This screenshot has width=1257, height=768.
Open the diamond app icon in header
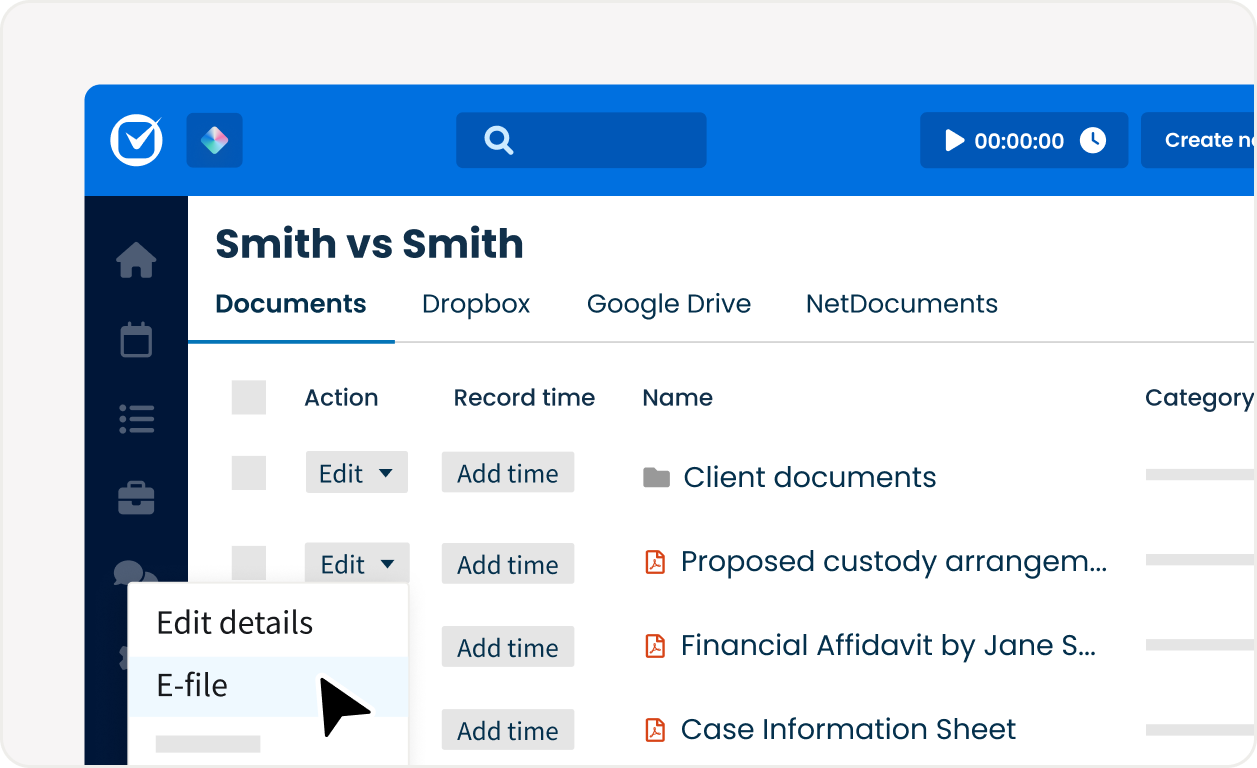[214, 140]
